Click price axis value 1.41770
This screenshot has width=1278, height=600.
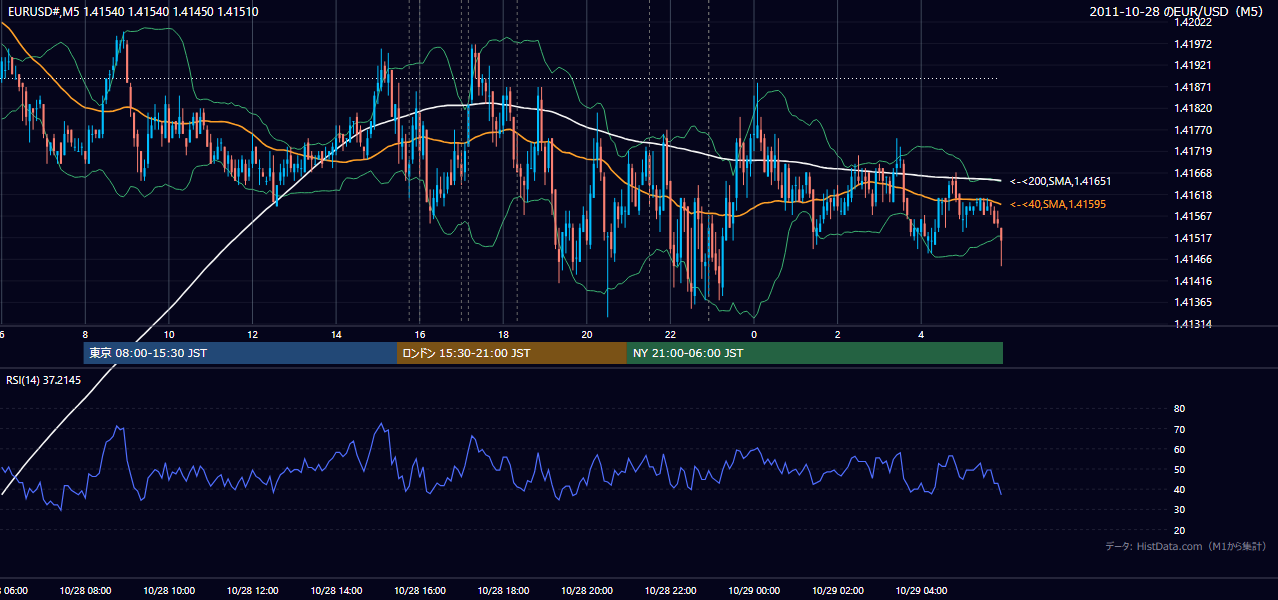coord(1194,130)
